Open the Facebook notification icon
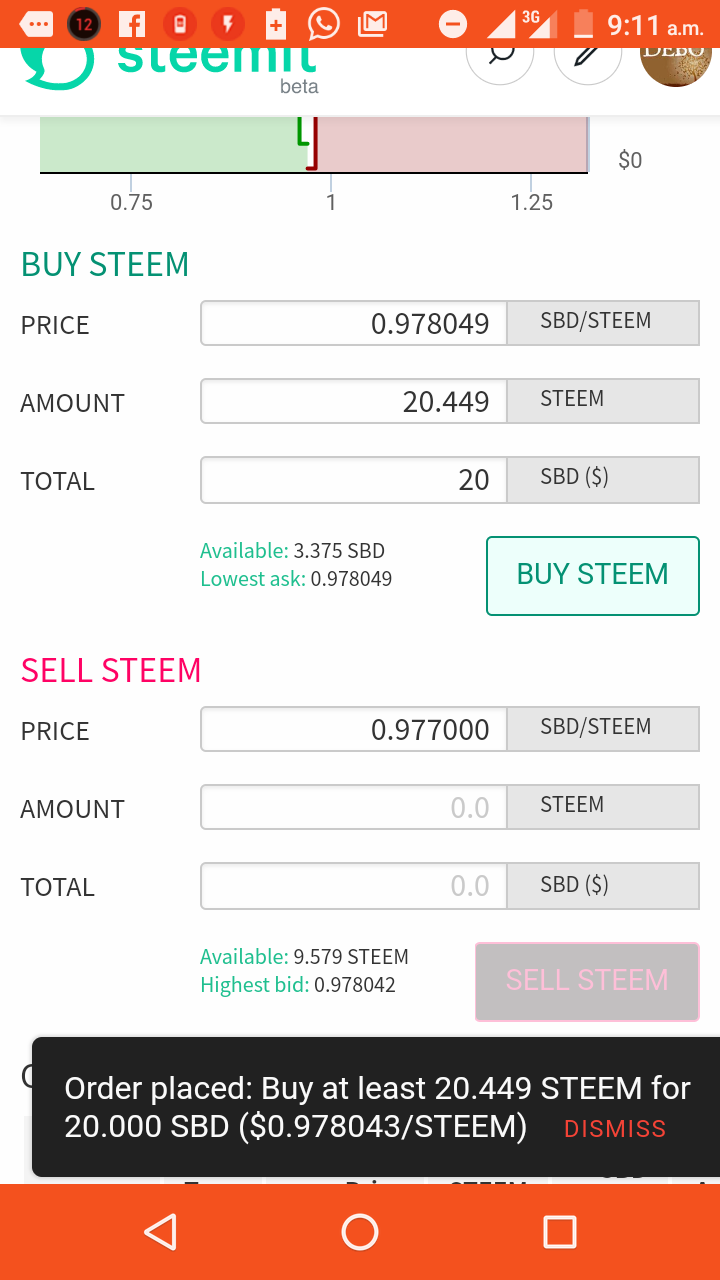This screenshot has width=720, height=1280. 132,23
